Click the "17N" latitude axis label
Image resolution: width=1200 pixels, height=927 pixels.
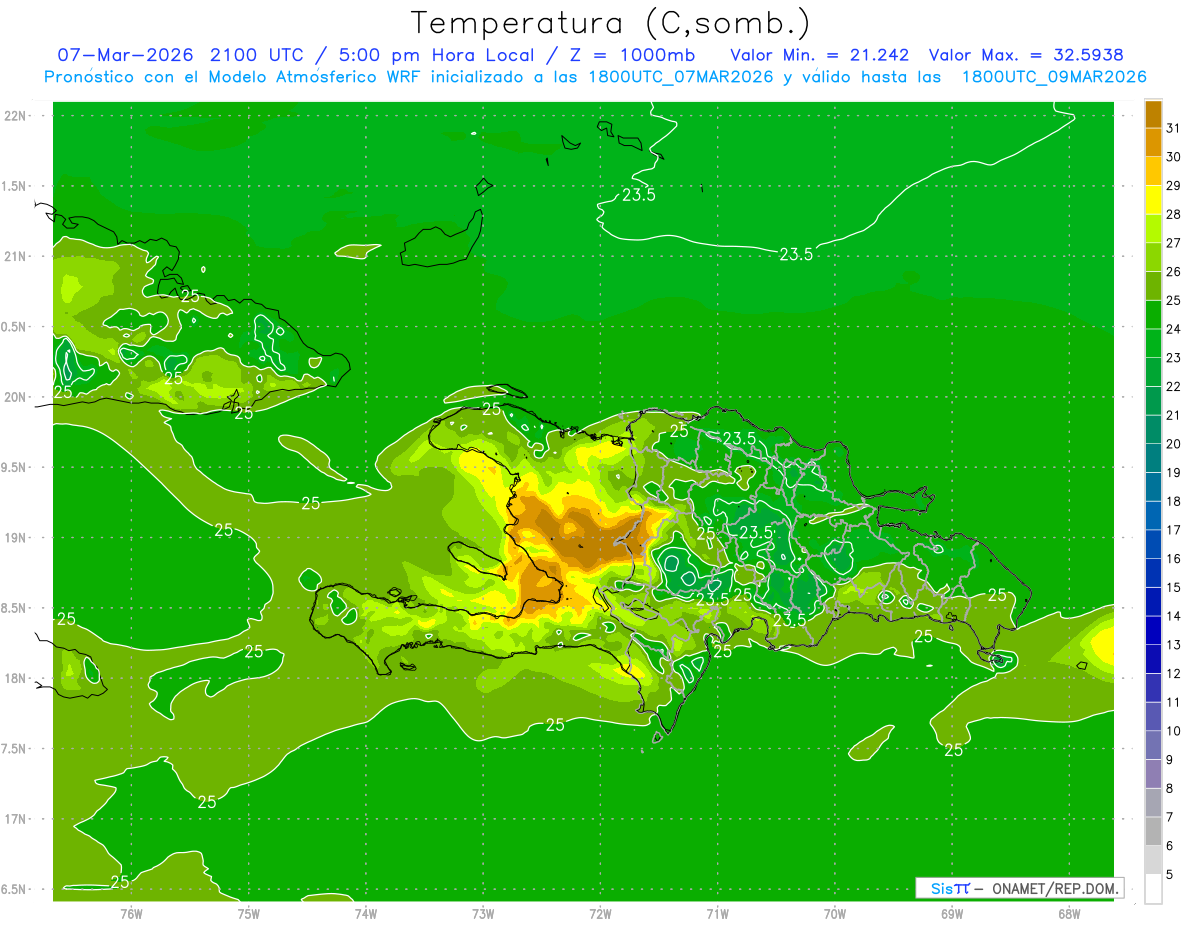point(15,819)
